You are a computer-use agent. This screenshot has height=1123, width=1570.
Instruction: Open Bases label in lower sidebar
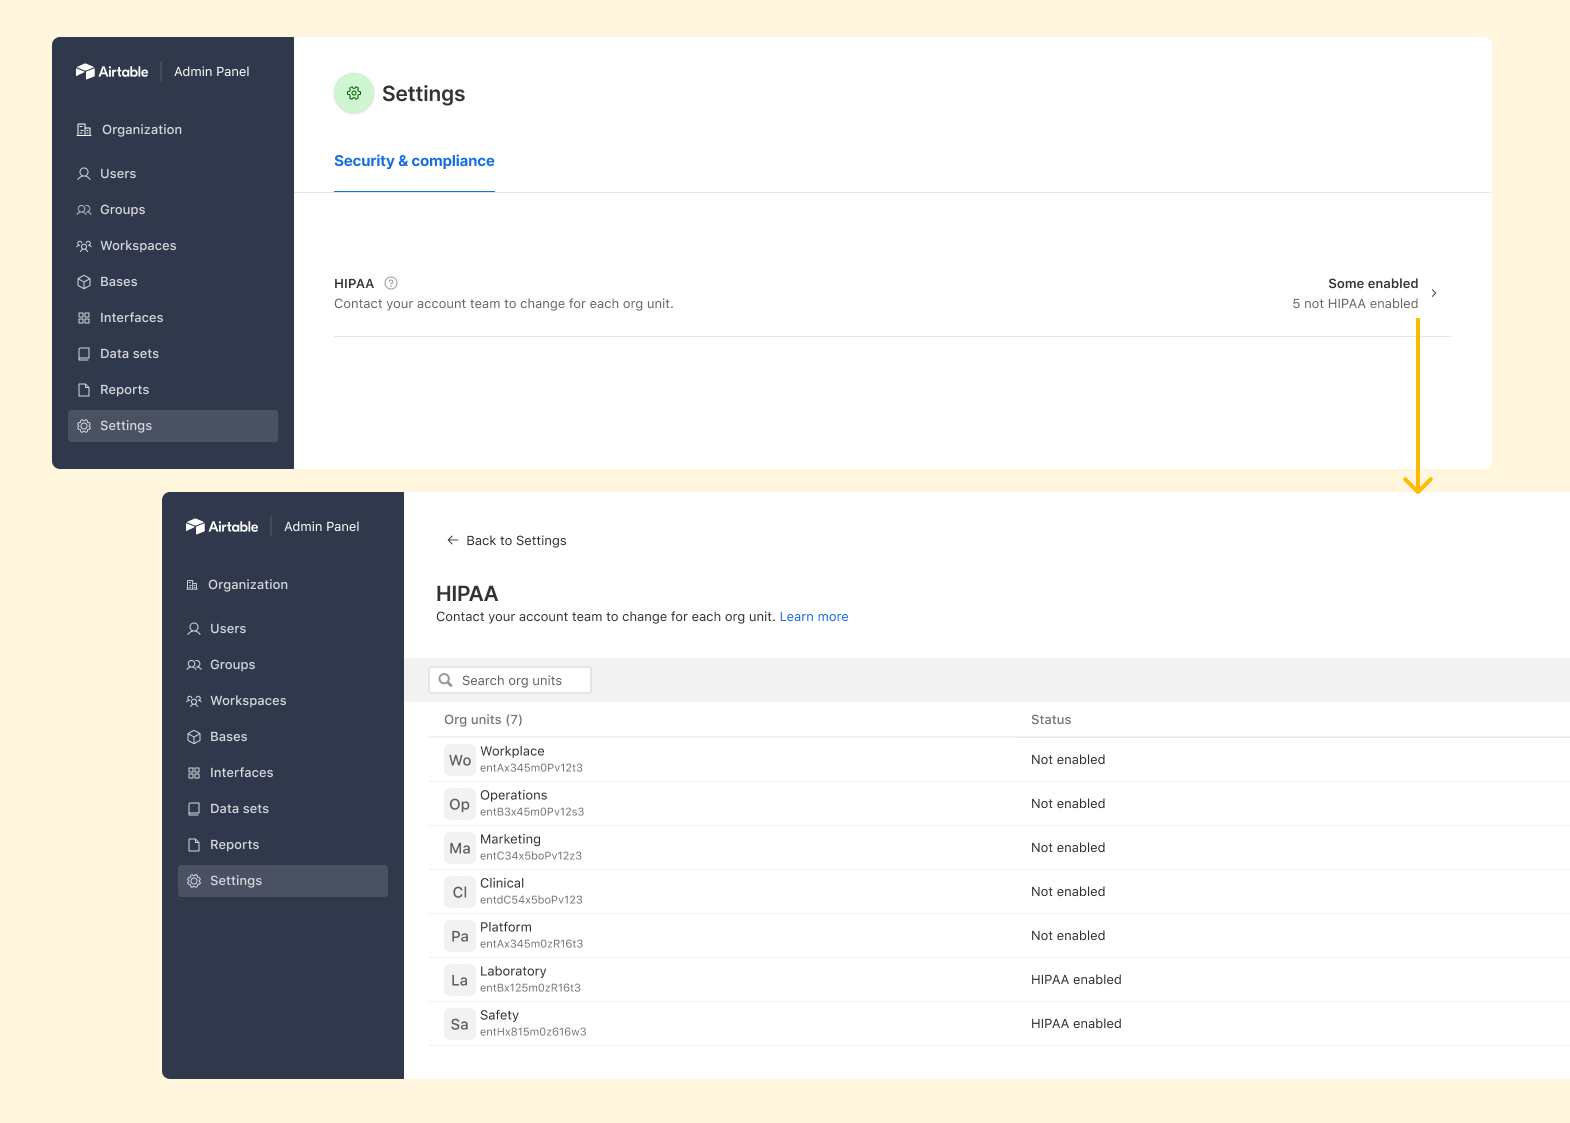pyautogui.click(x=229, y=737)
